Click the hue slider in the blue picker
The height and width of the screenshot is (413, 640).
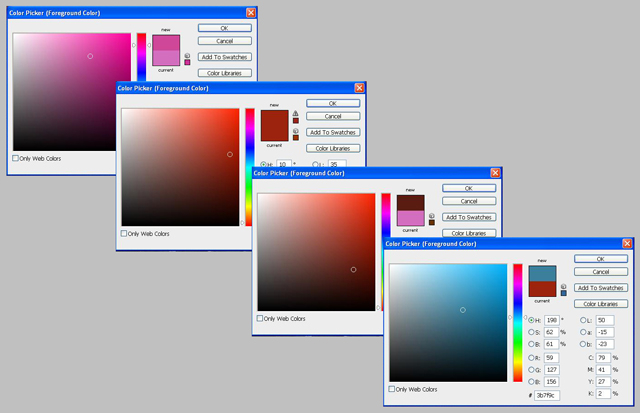518,323
